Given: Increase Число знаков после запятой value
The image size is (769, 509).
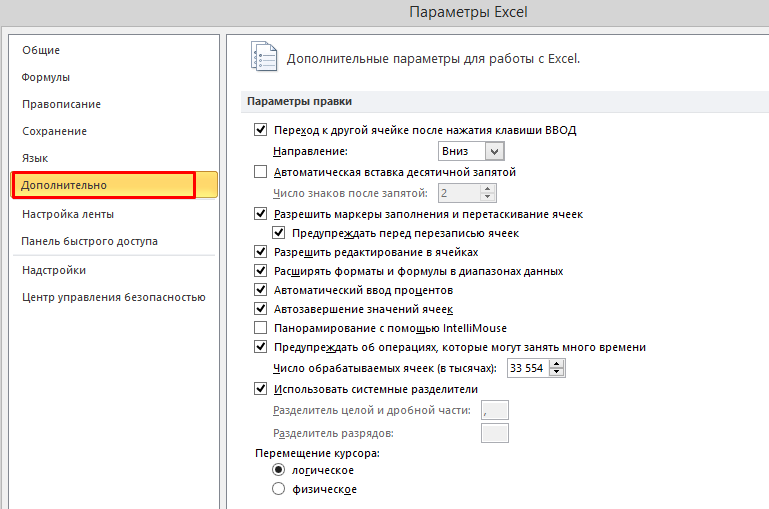Looking at the screenshot, I should click(487, 188).
